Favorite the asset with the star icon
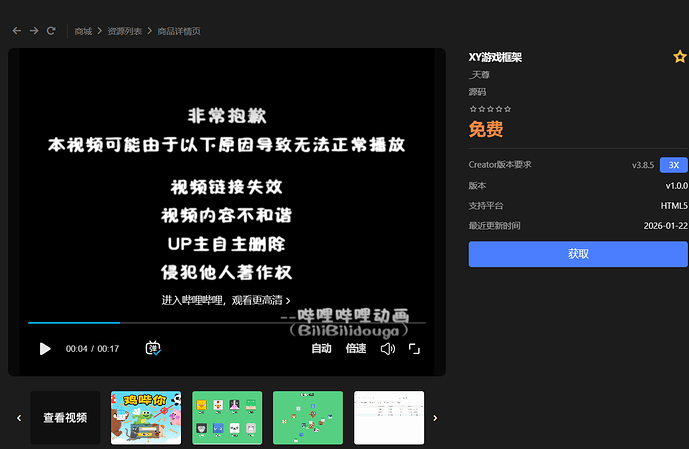This screenshot has height=449, width=689. (680, 57)
